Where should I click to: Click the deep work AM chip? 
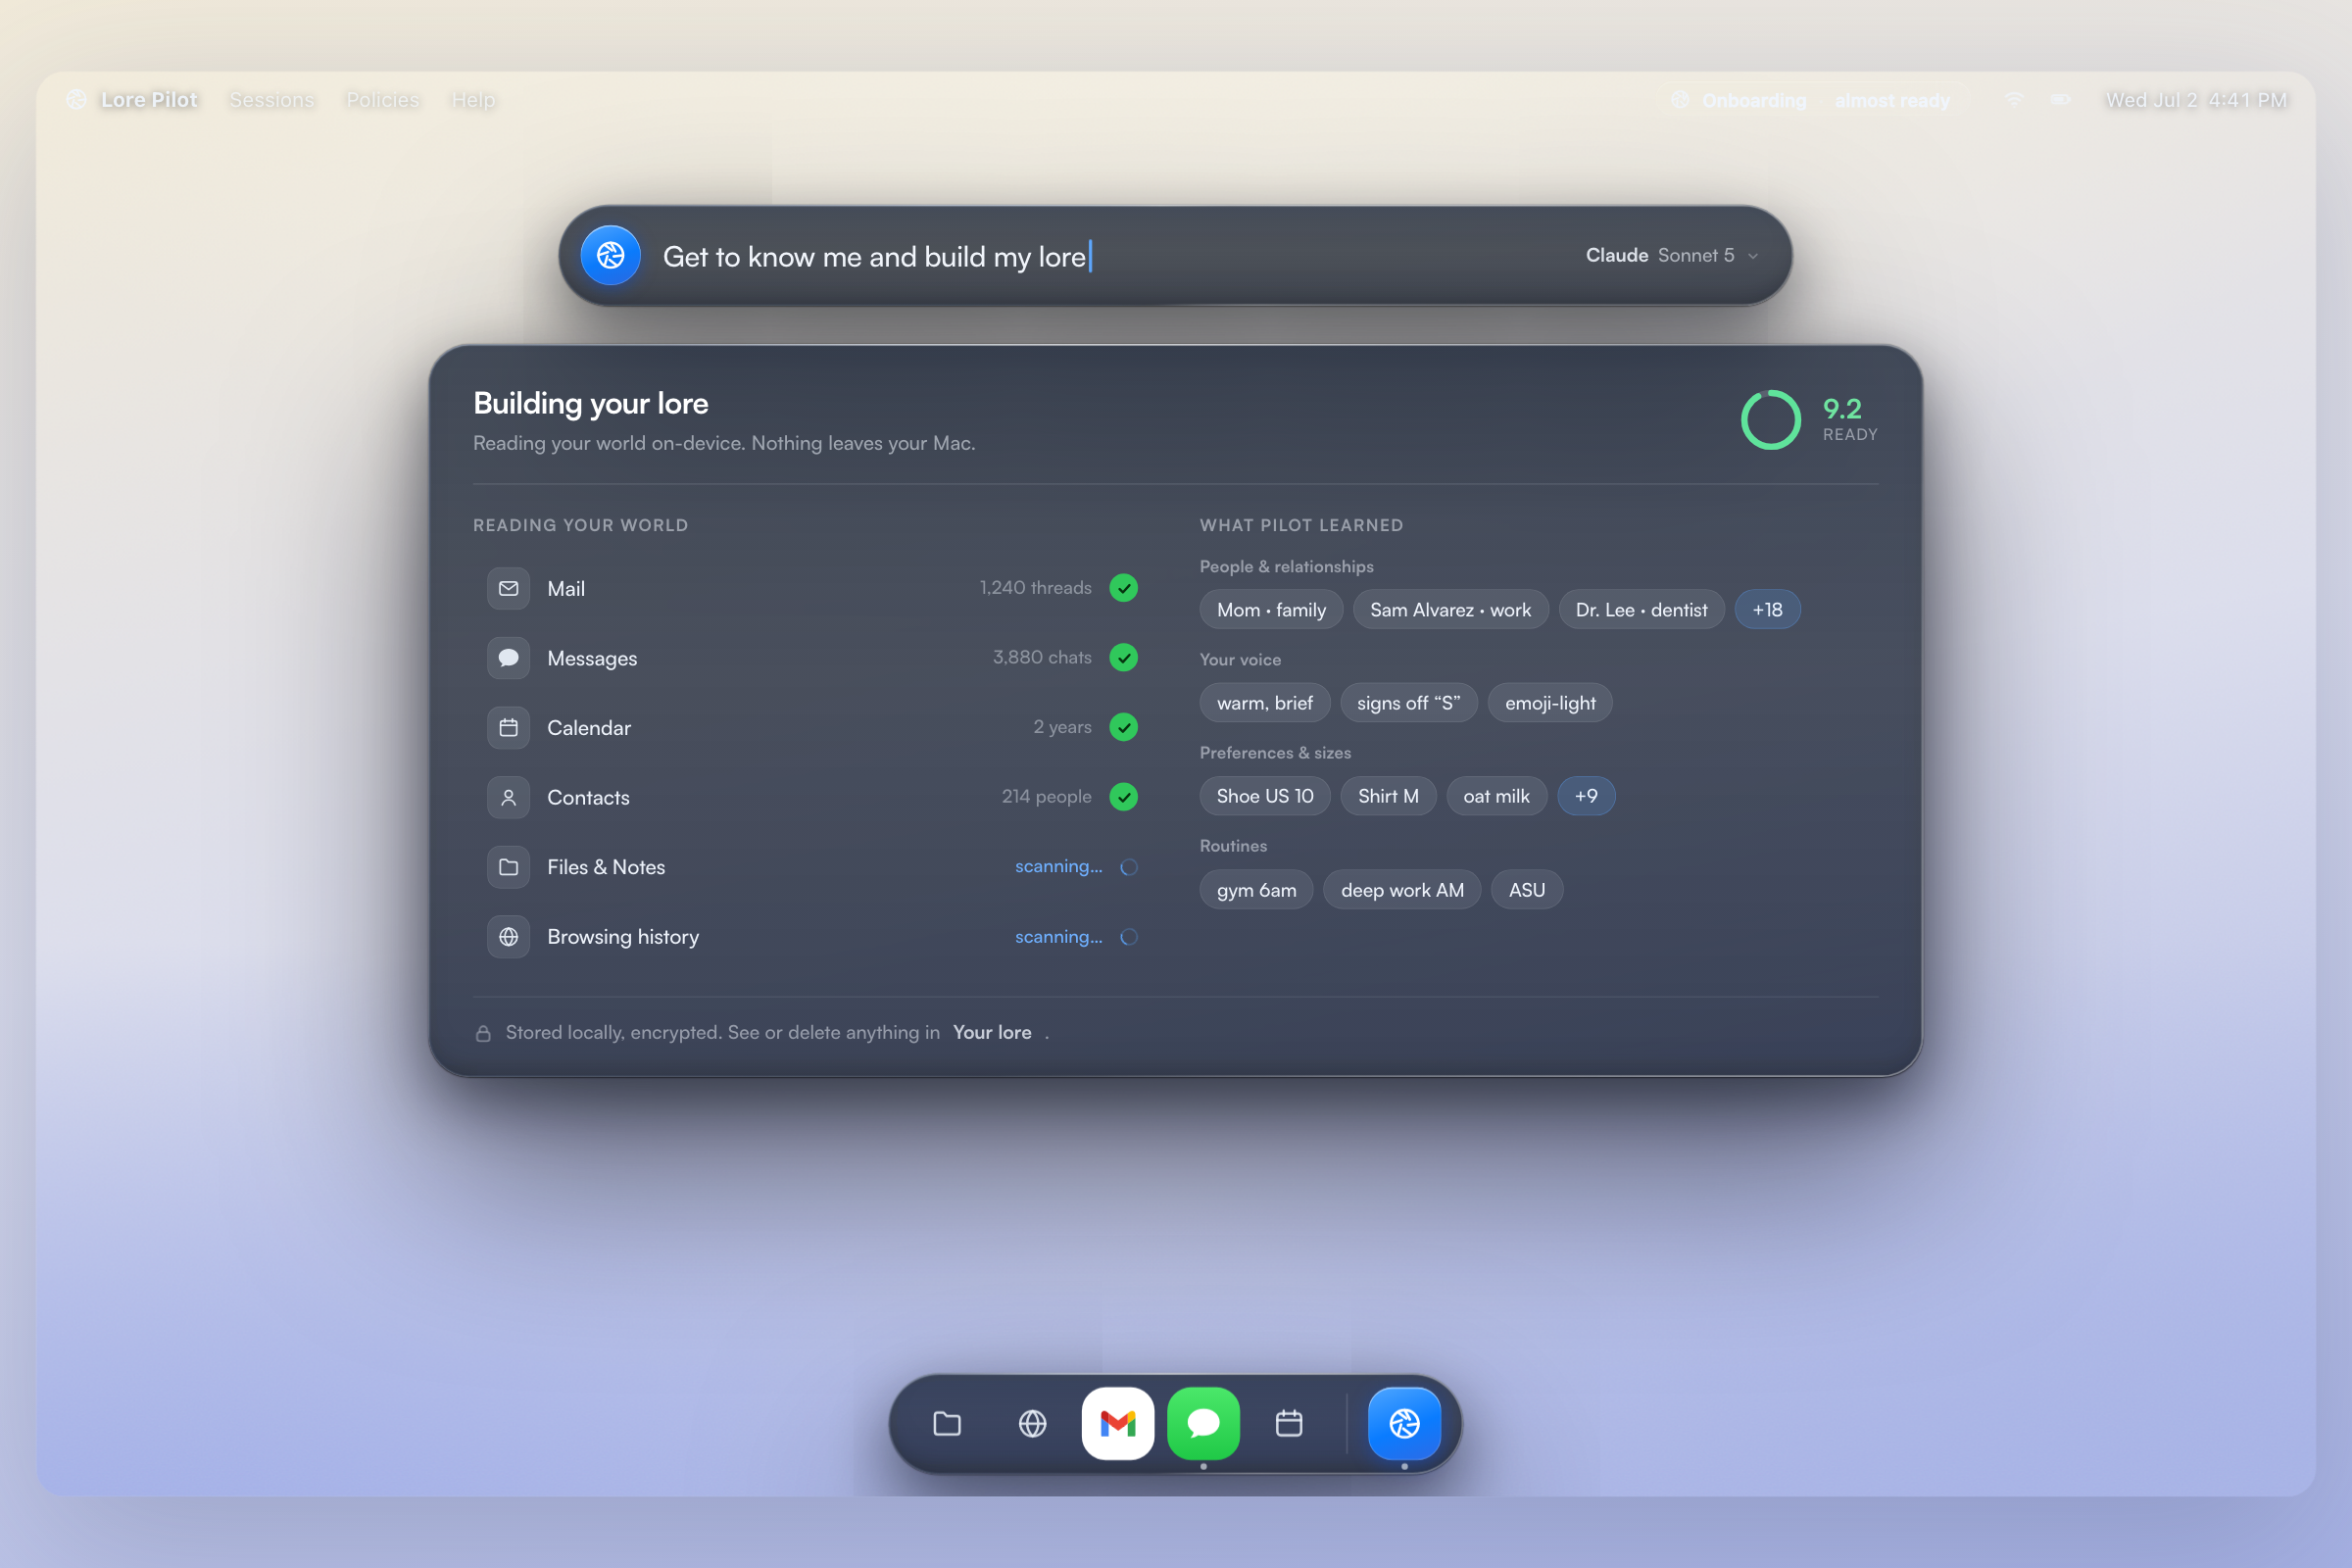(1402, 890)
